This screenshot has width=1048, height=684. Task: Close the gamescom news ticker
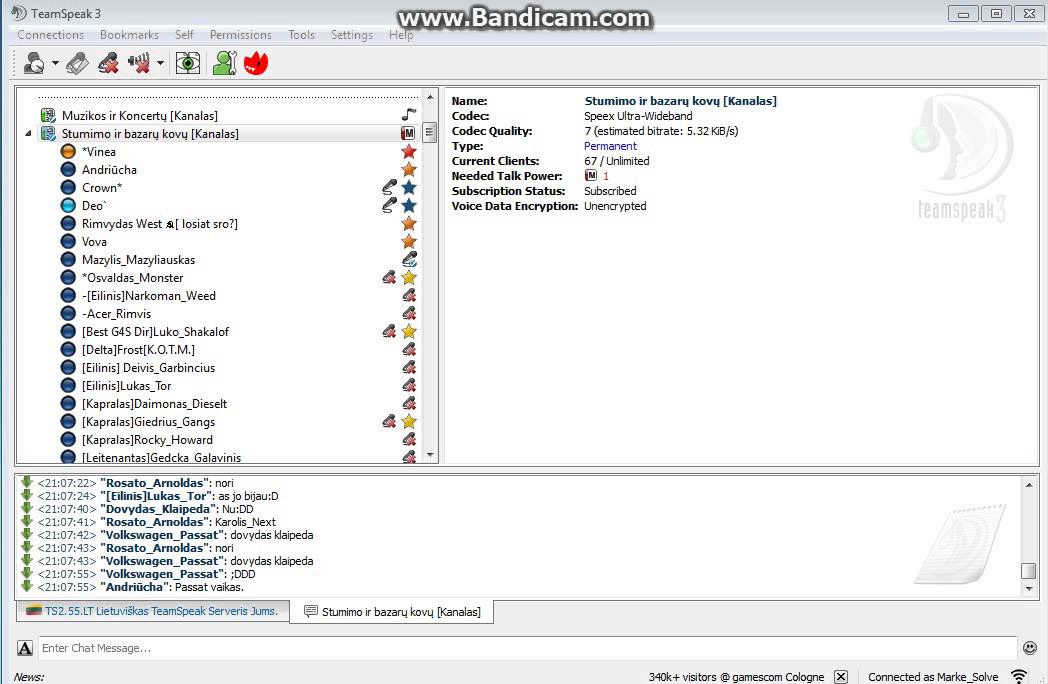[841, 677]
